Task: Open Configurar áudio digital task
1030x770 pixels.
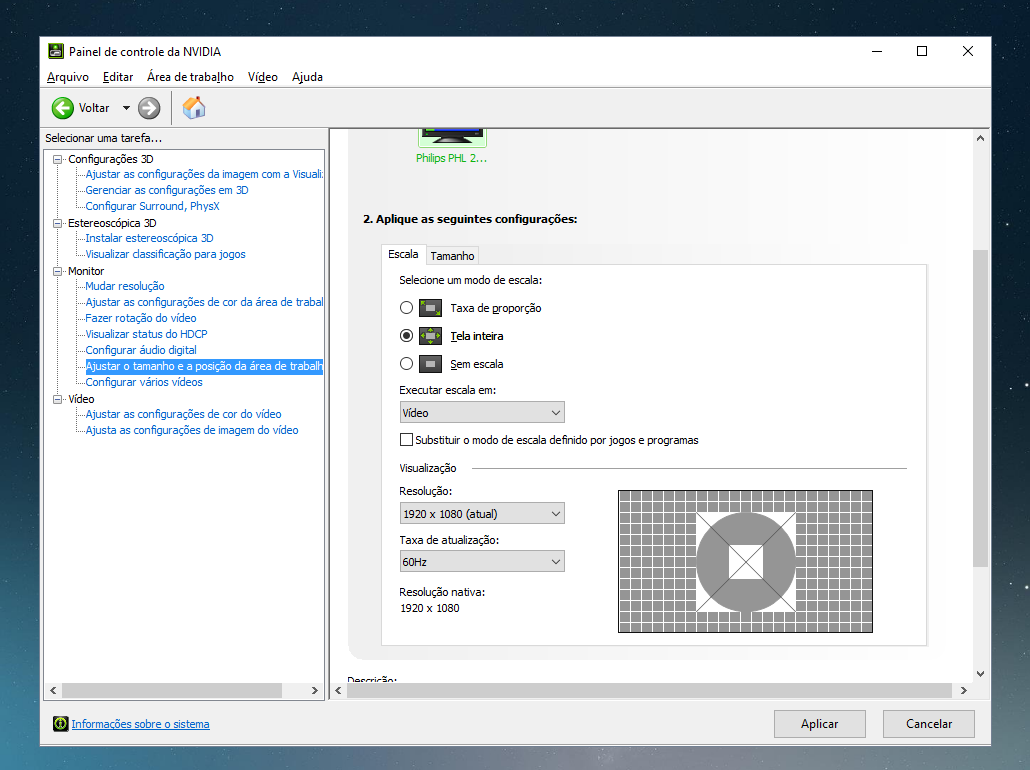Action: click(x=141, y=350)
